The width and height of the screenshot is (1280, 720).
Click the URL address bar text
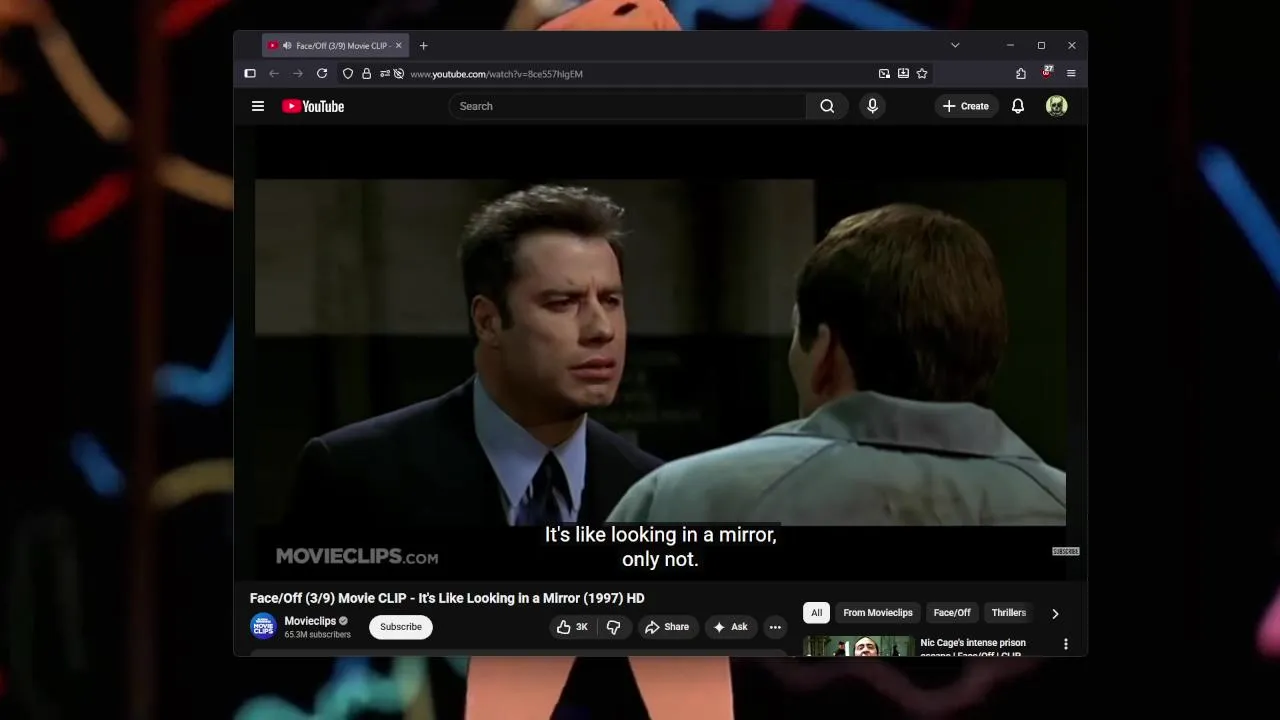[x=496, y=74]
